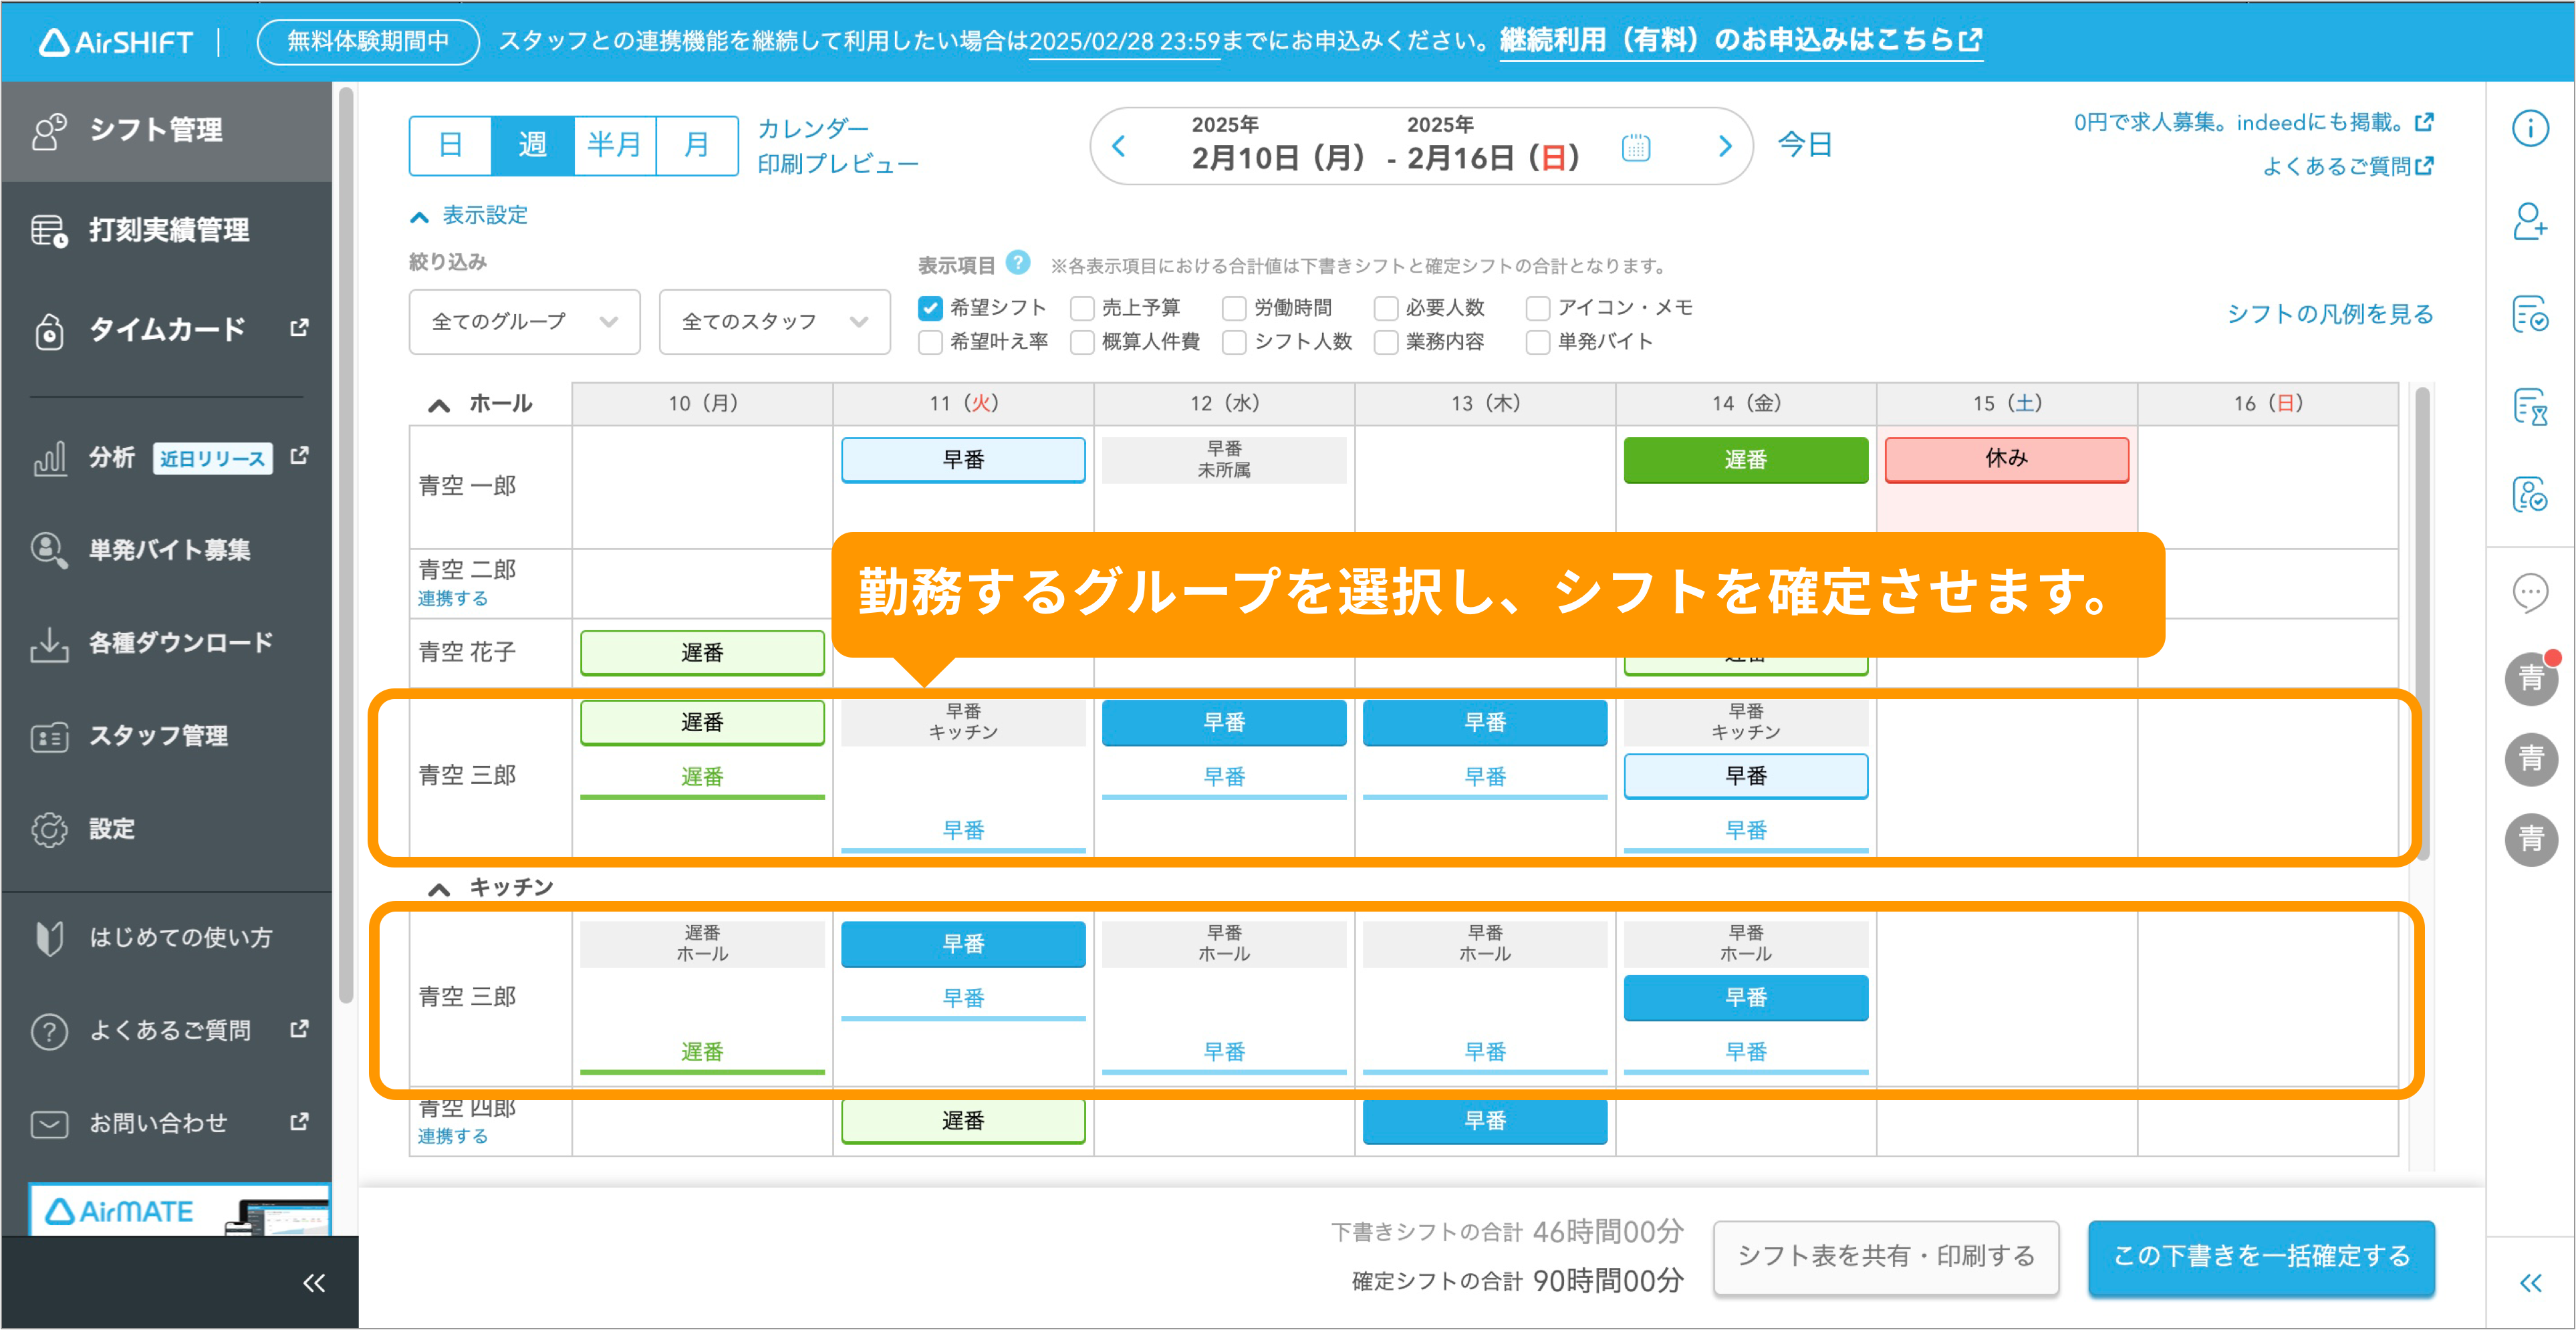Check the 単発バイト checkbox
Viewport: 2576px width, 1330px height.
(x=1538, y=342)
